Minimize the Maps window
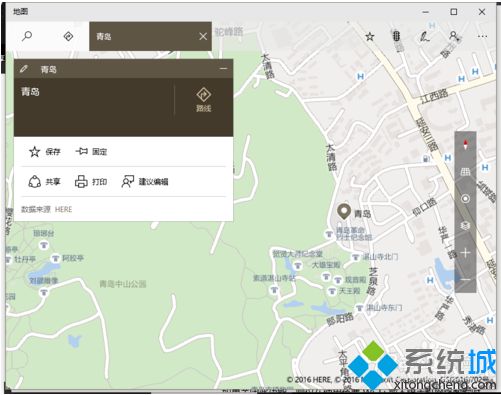 coord(425,12)
